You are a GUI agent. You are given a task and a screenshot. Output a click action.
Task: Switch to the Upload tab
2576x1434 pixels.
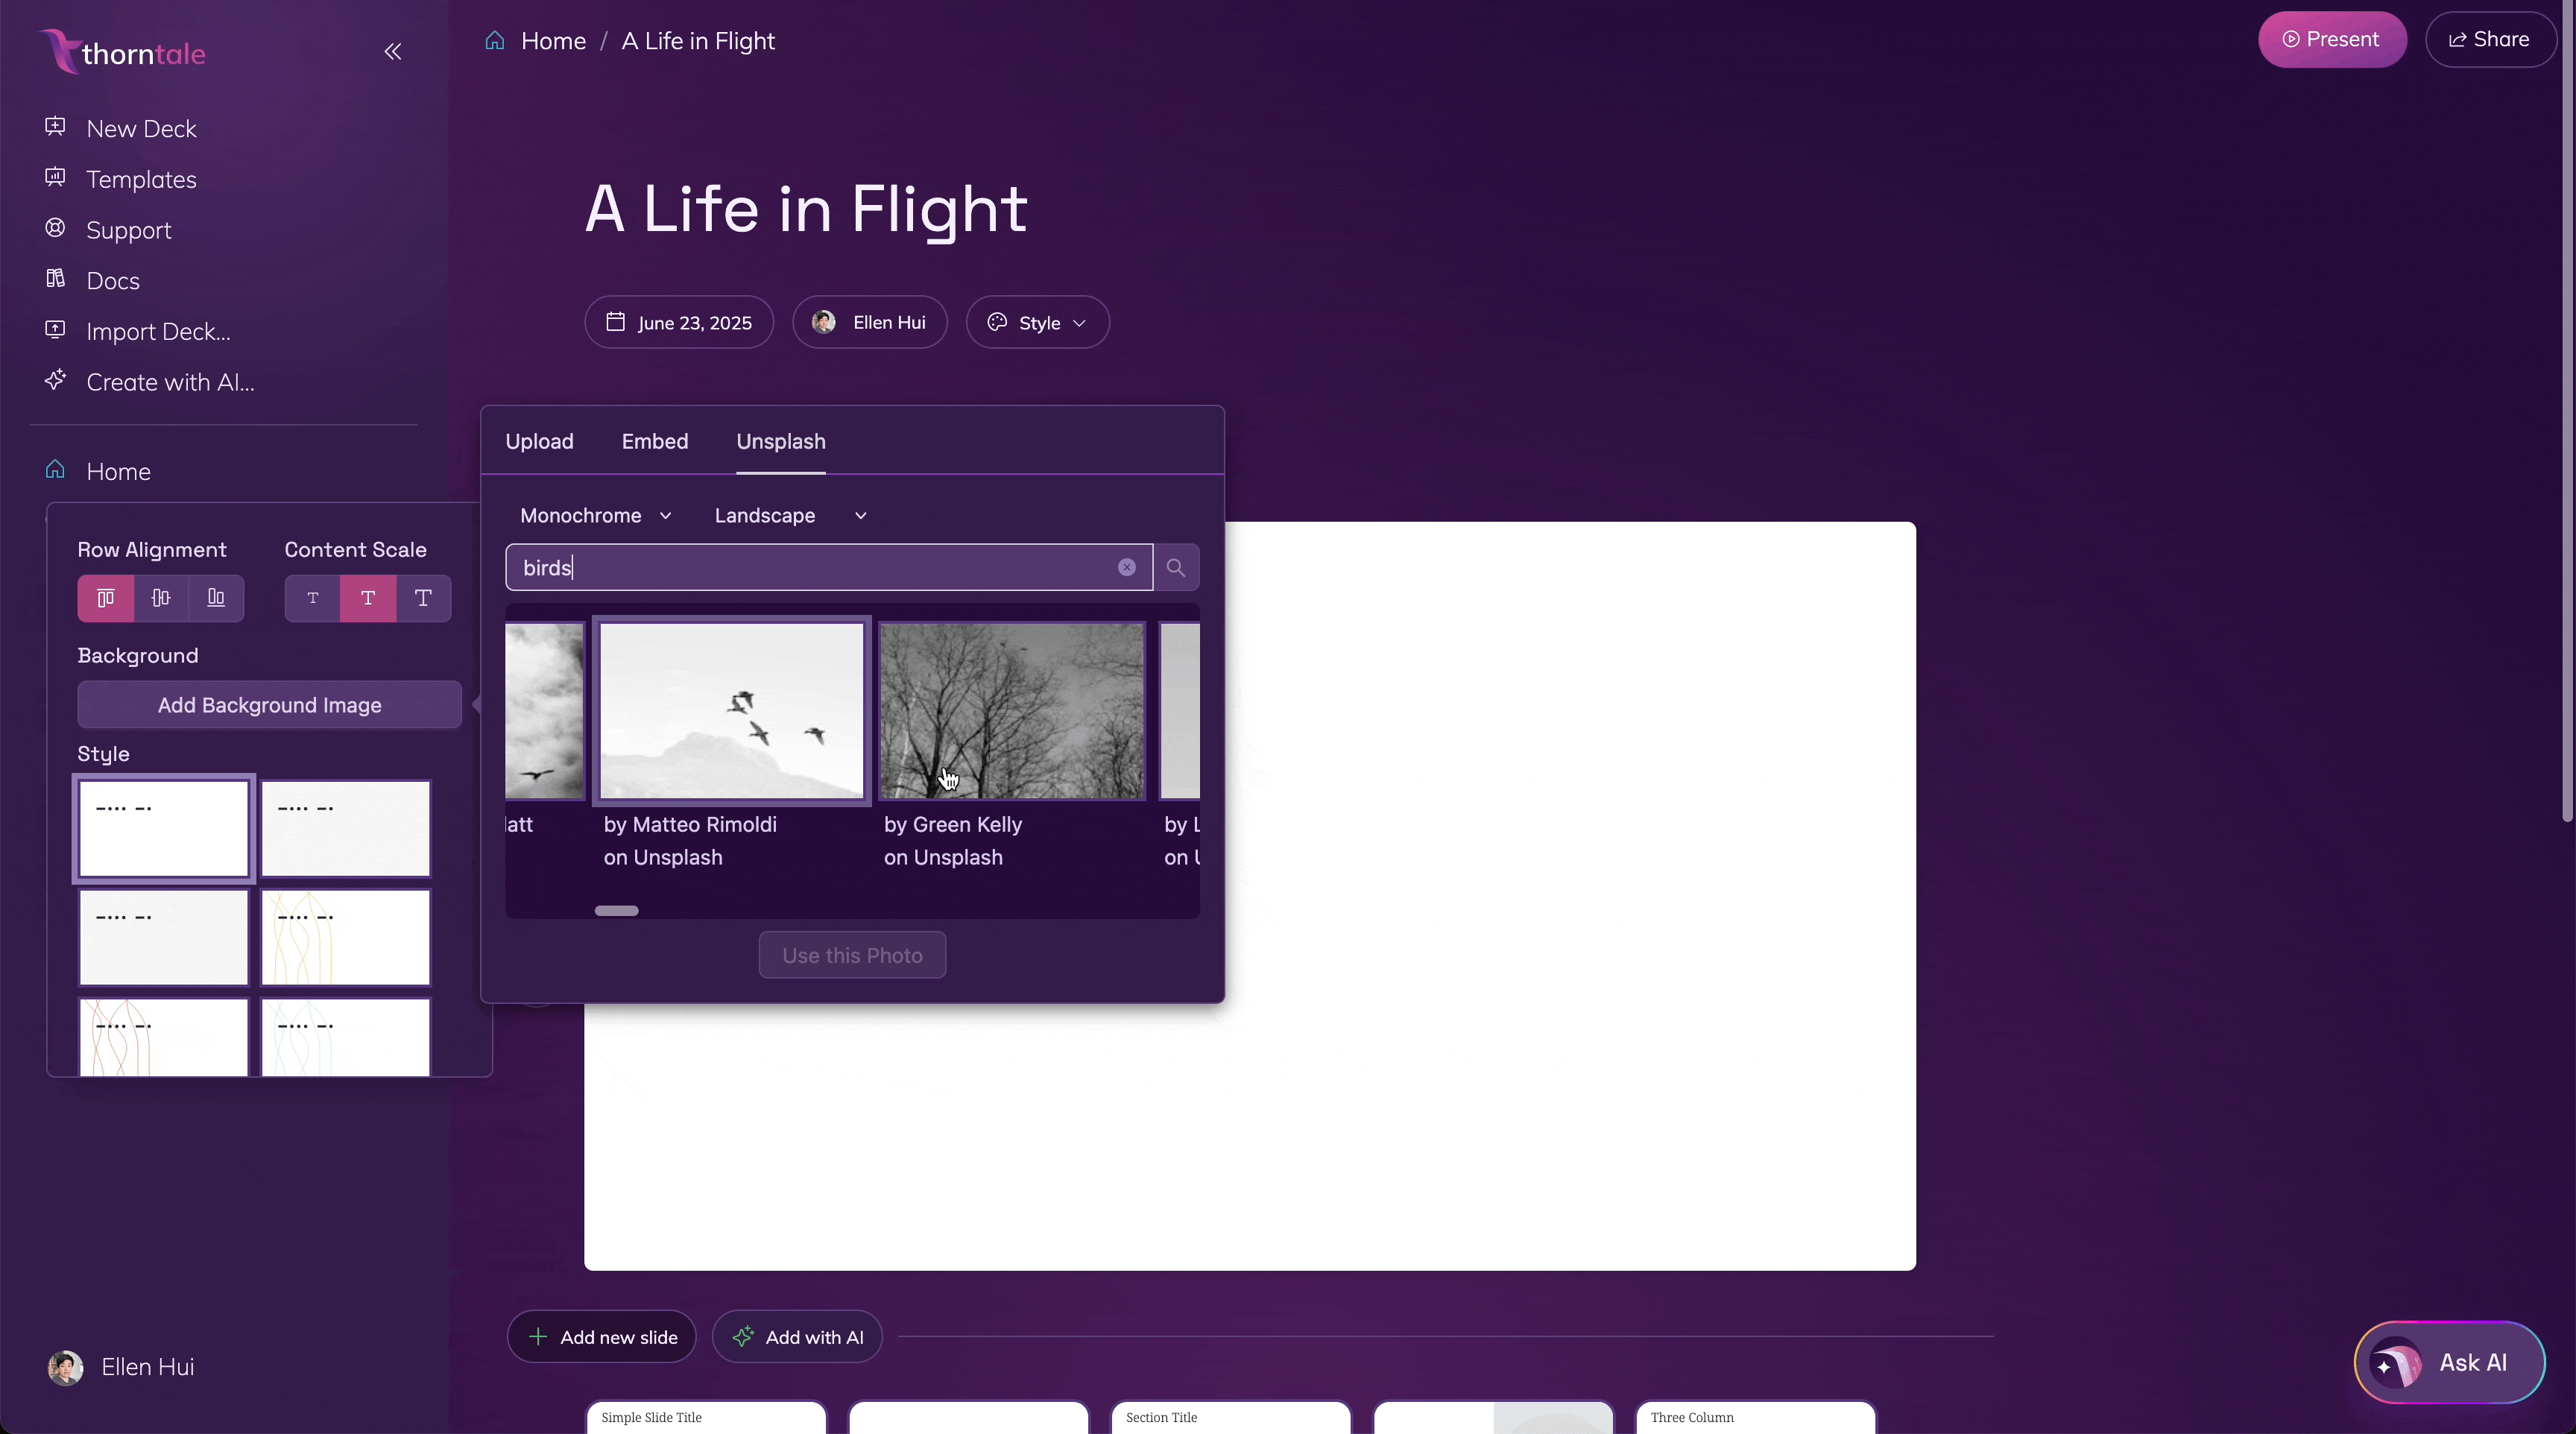[539, 441]
